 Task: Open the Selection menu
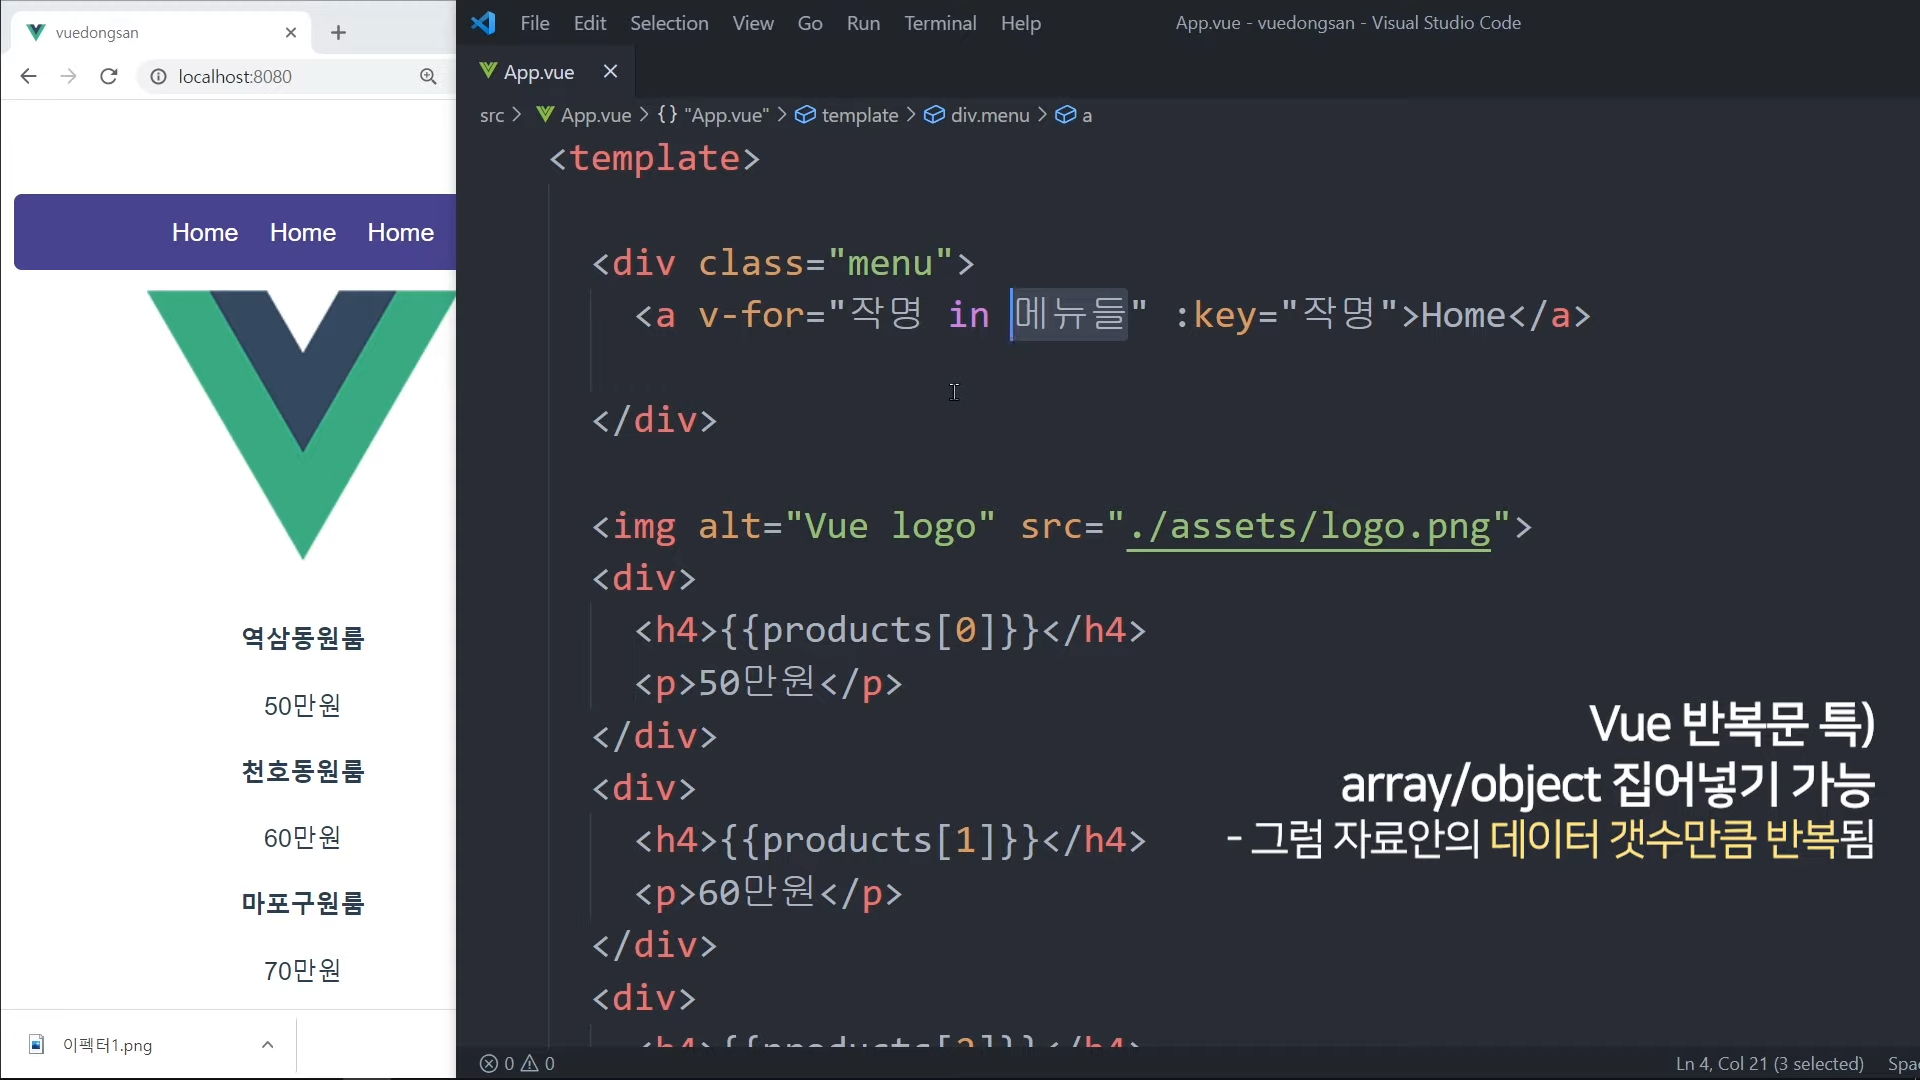[x=669, y=23]
